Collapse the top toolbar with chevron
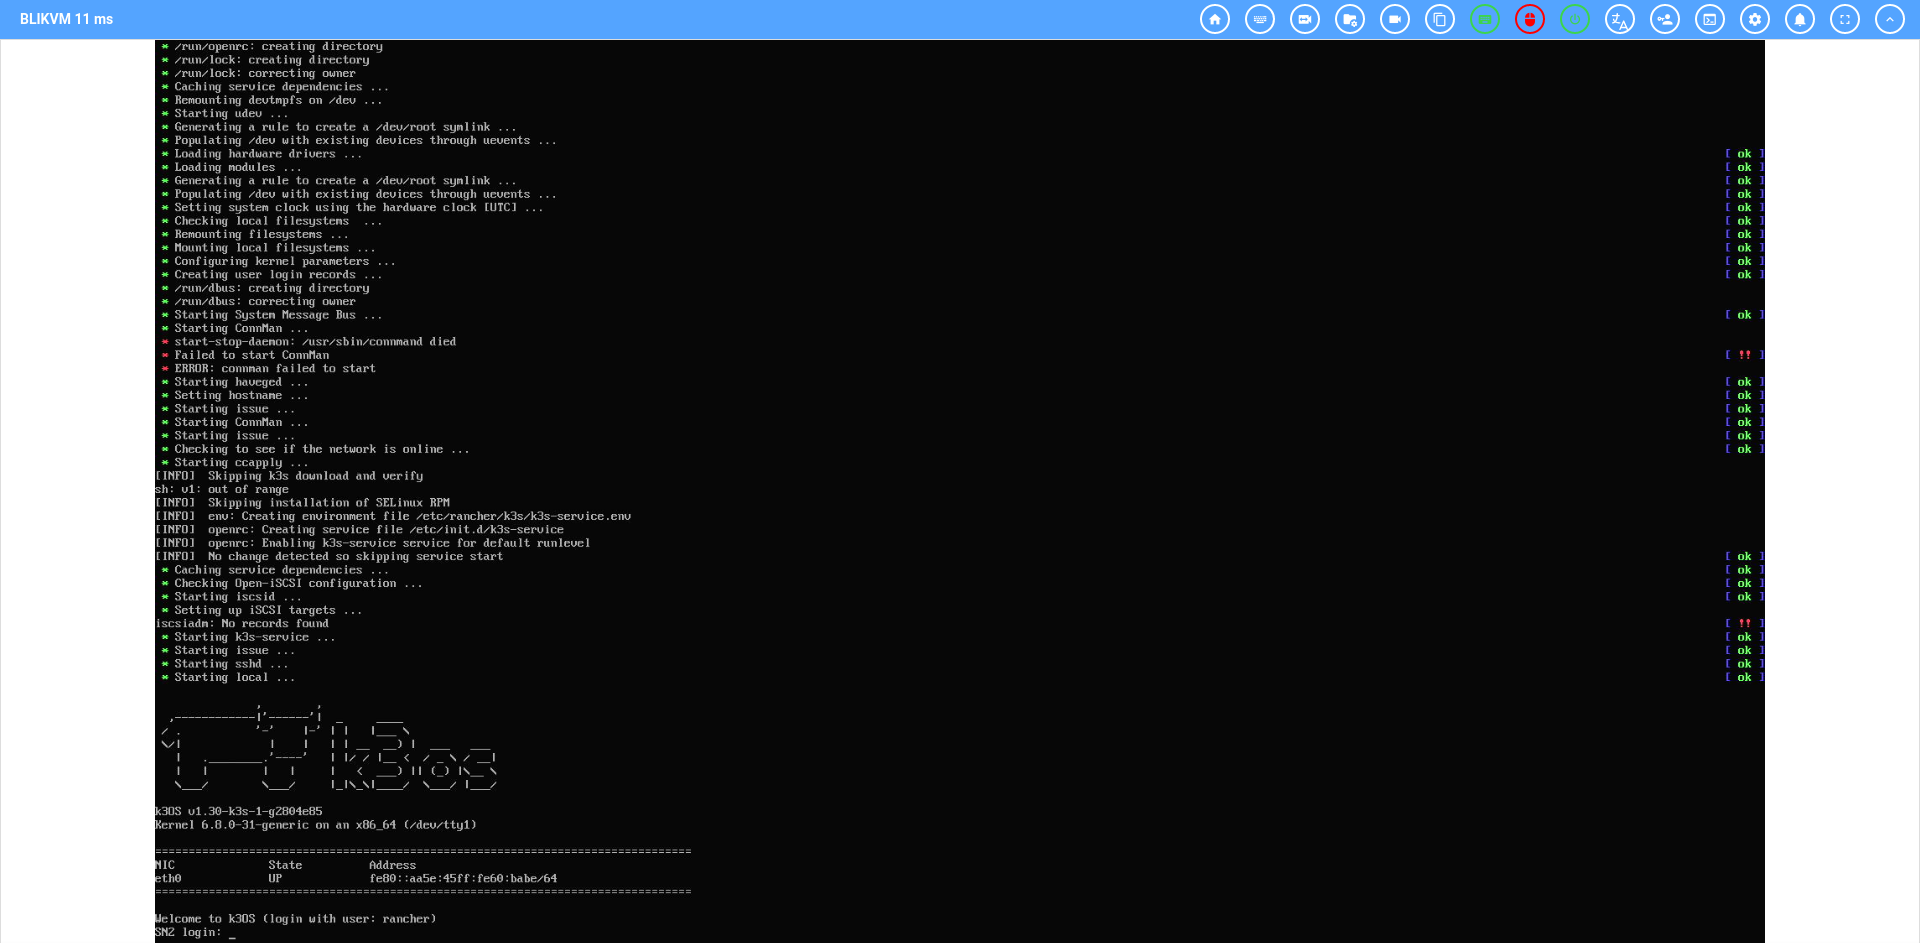Image resolution: width=1920 pixels, height=943 pixels. pos(1890,19)
